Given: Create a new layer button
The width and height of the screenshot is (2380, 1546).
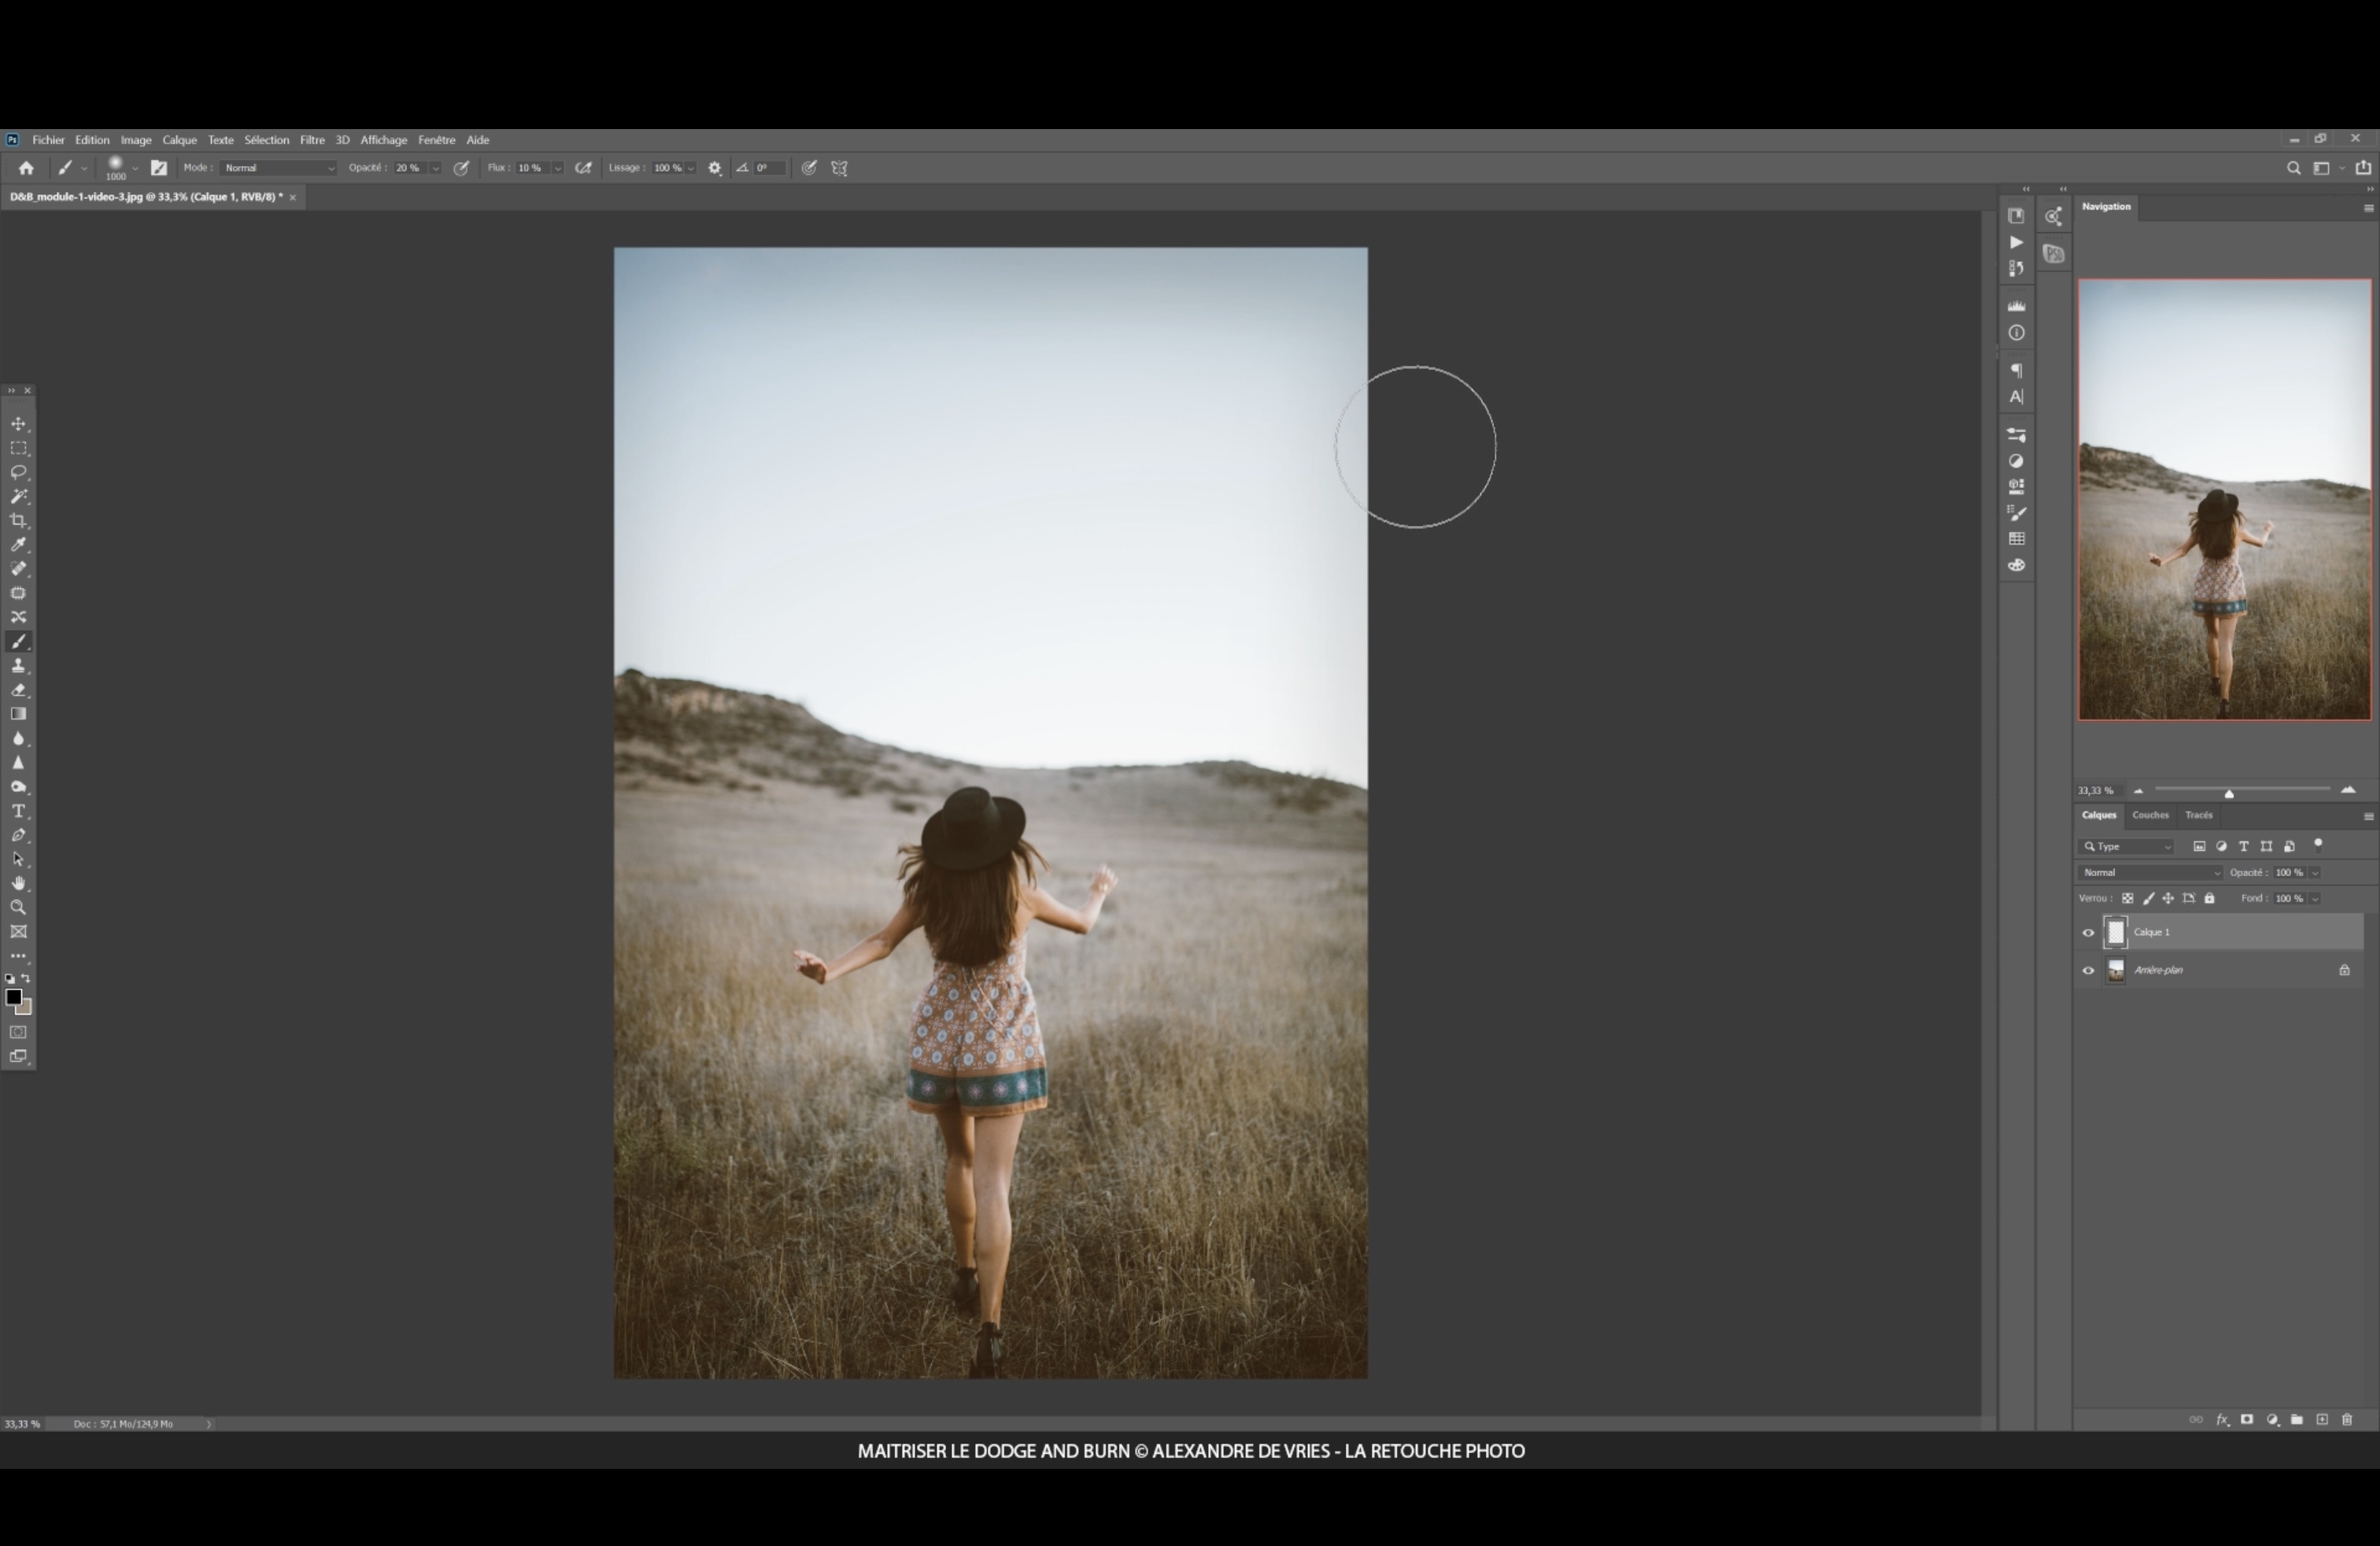Looking at the screenshot, I should [2322, 1420].
